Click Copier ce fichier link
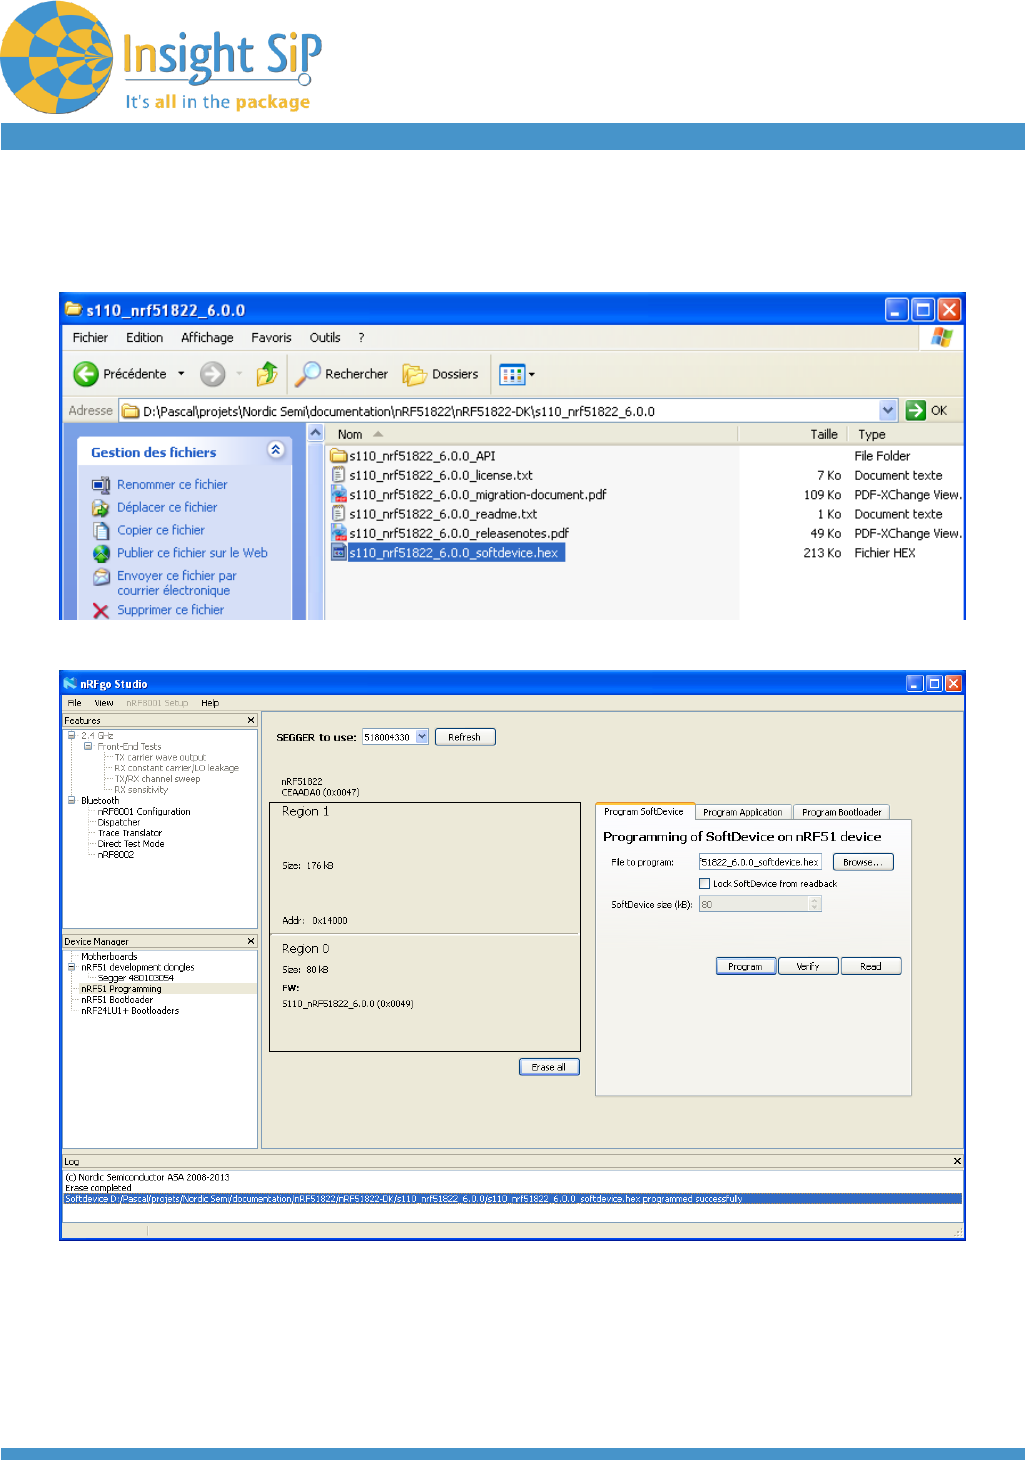 pyautogui.click(x=161, y=531)
